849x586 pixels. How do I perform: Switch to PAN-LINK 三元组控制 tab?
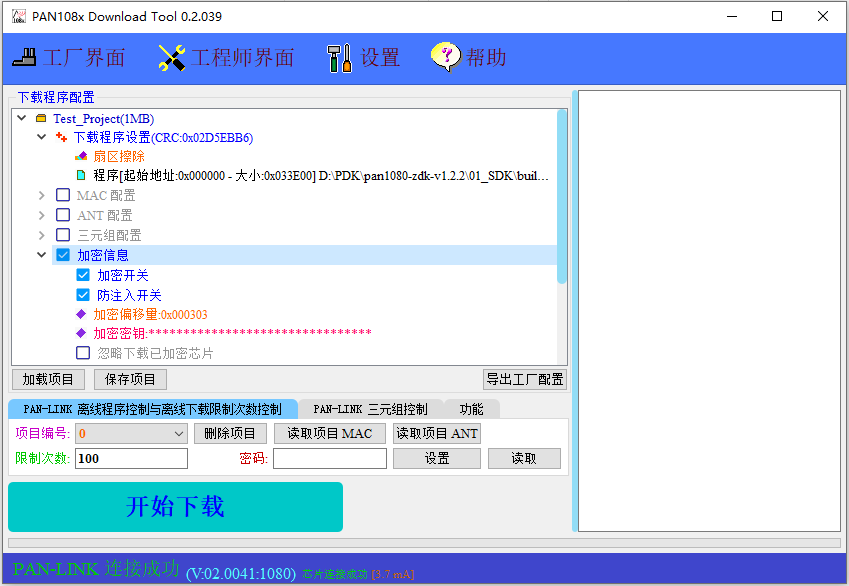click(x=370, y=409)
